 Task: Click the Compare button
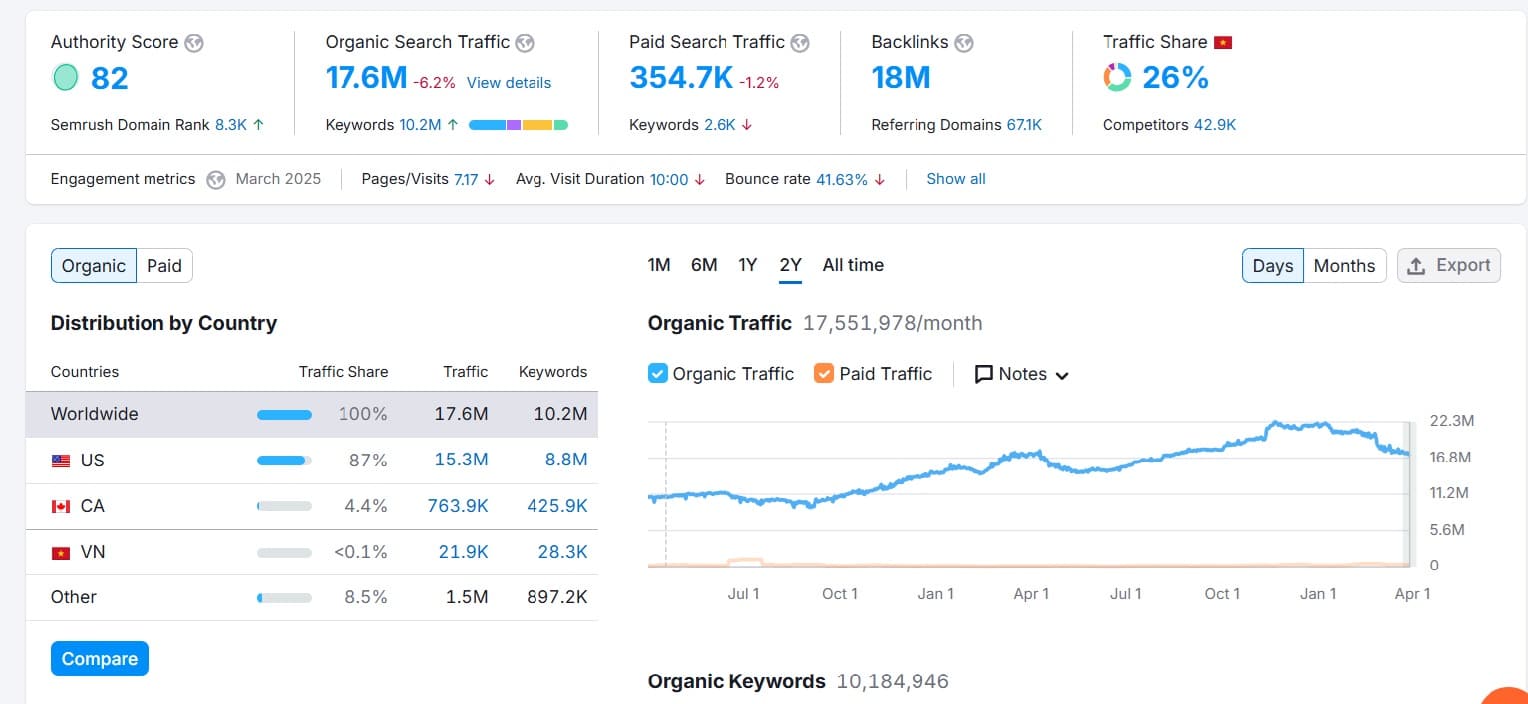pos(100,659)
